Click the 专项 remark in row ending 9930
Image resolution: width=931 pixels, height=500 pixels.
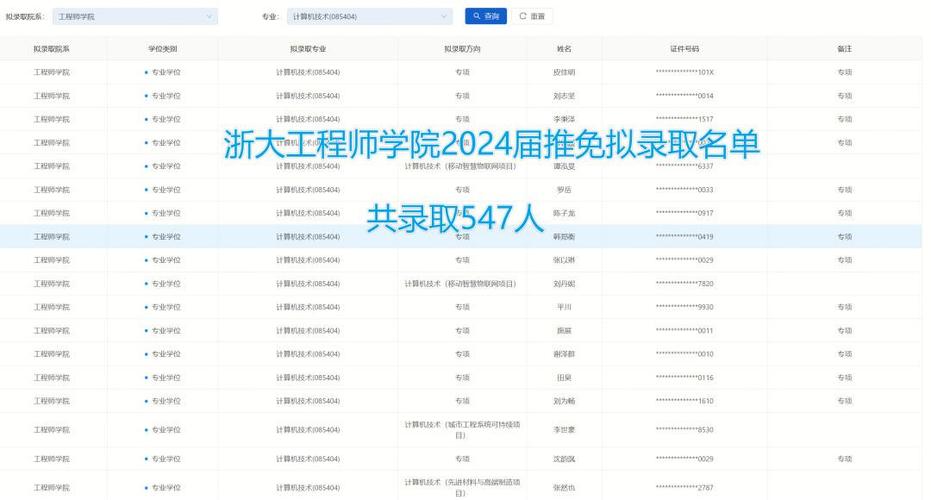[x=844, y=307]
